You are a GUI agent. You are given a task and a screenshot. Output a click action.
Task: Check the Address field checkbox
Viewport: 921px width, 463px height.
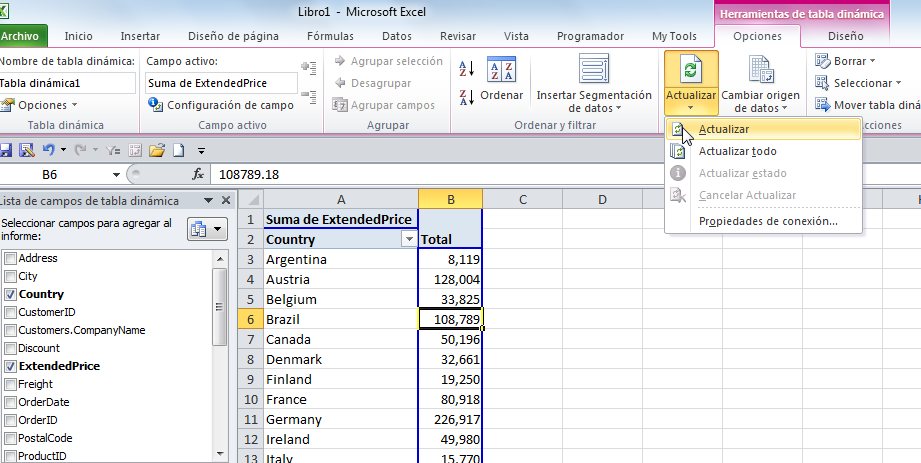[10, 259]
